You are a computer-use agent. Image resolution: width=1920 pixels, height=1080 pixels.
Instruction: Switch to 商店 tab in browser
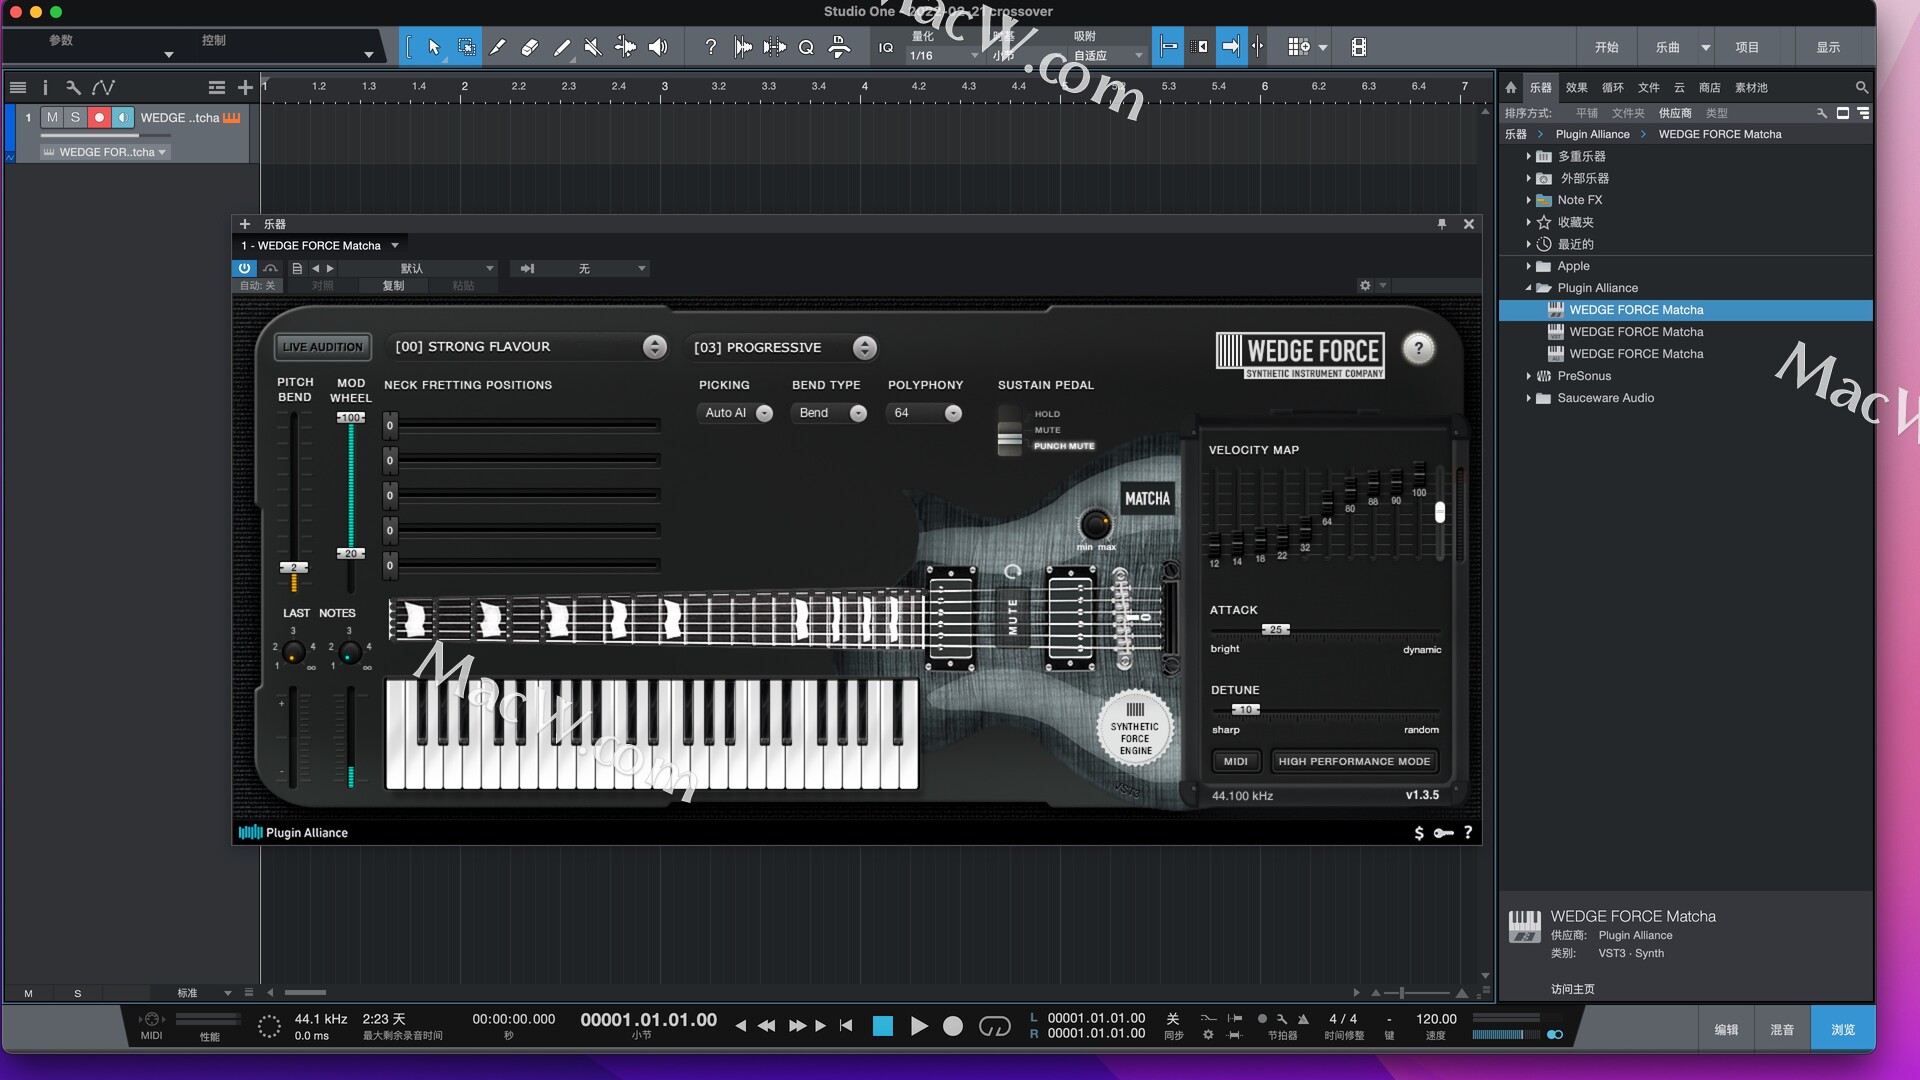[1709, 87]
